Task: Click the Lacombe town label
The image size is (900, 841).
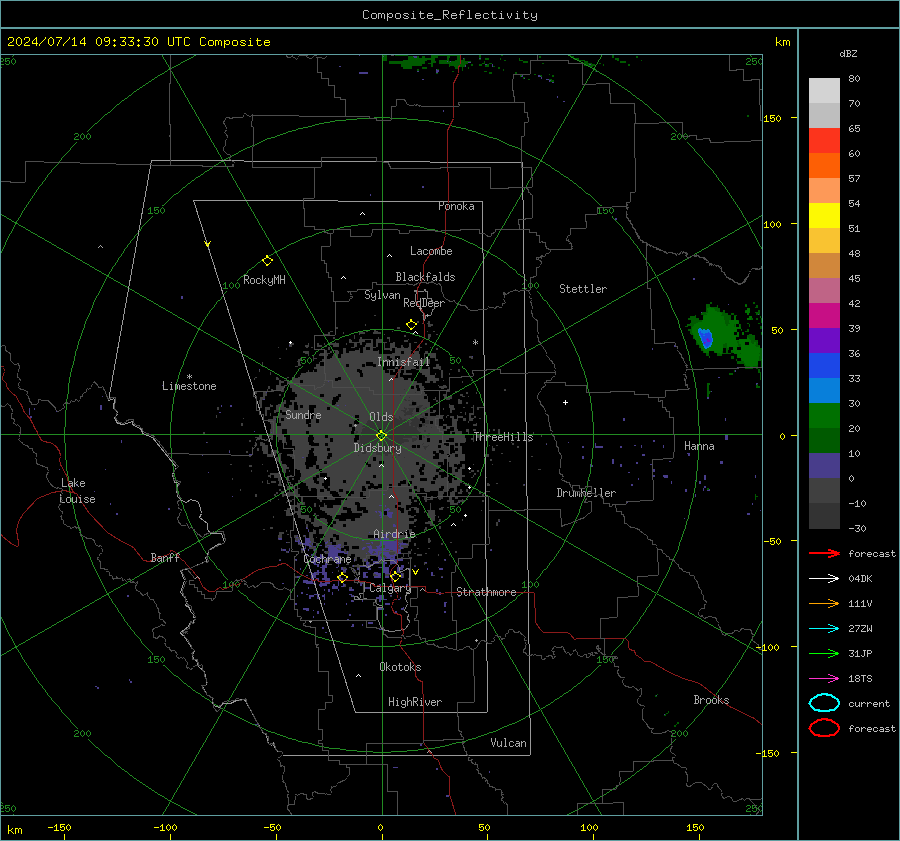Action: pos(431,251)
